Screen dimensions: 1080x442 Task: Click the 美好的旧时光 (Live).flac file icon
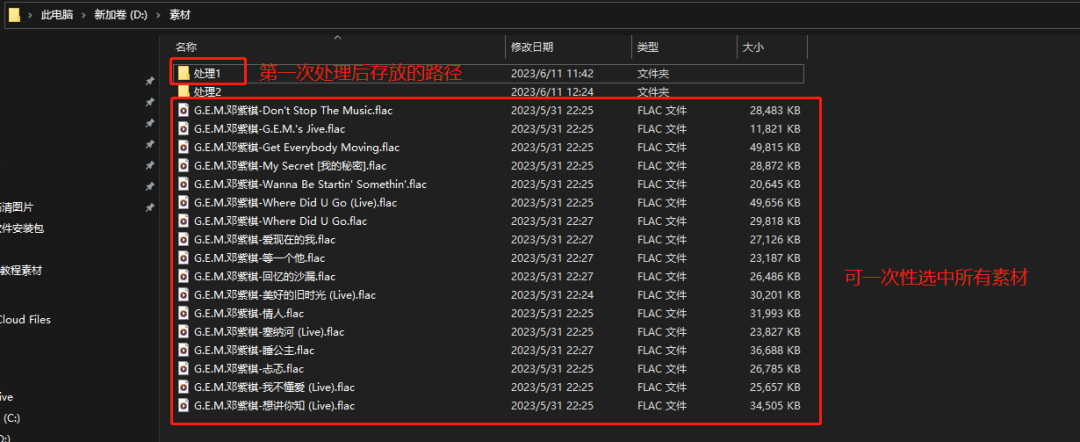183,295
